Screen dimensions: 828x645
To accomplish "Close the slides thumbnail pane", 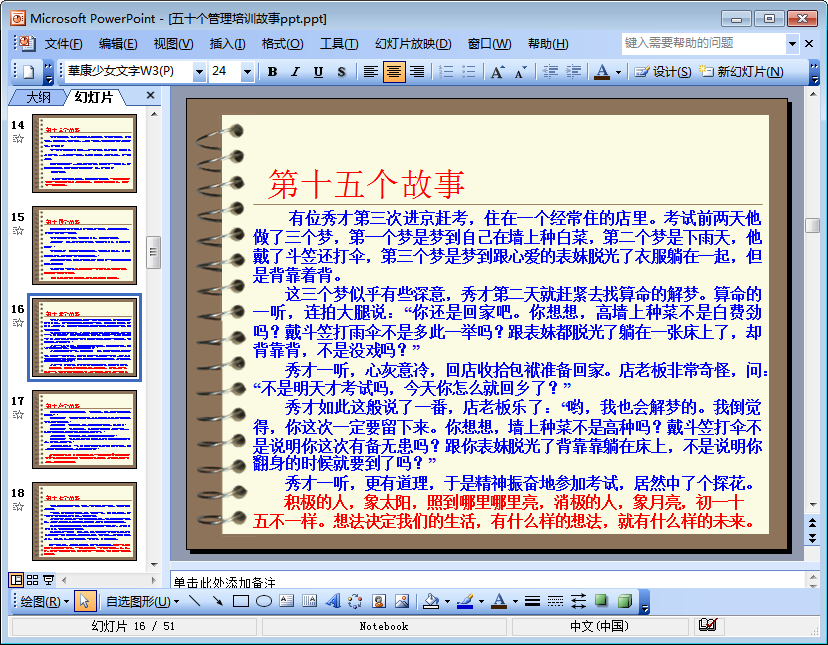I will (150, 95).
